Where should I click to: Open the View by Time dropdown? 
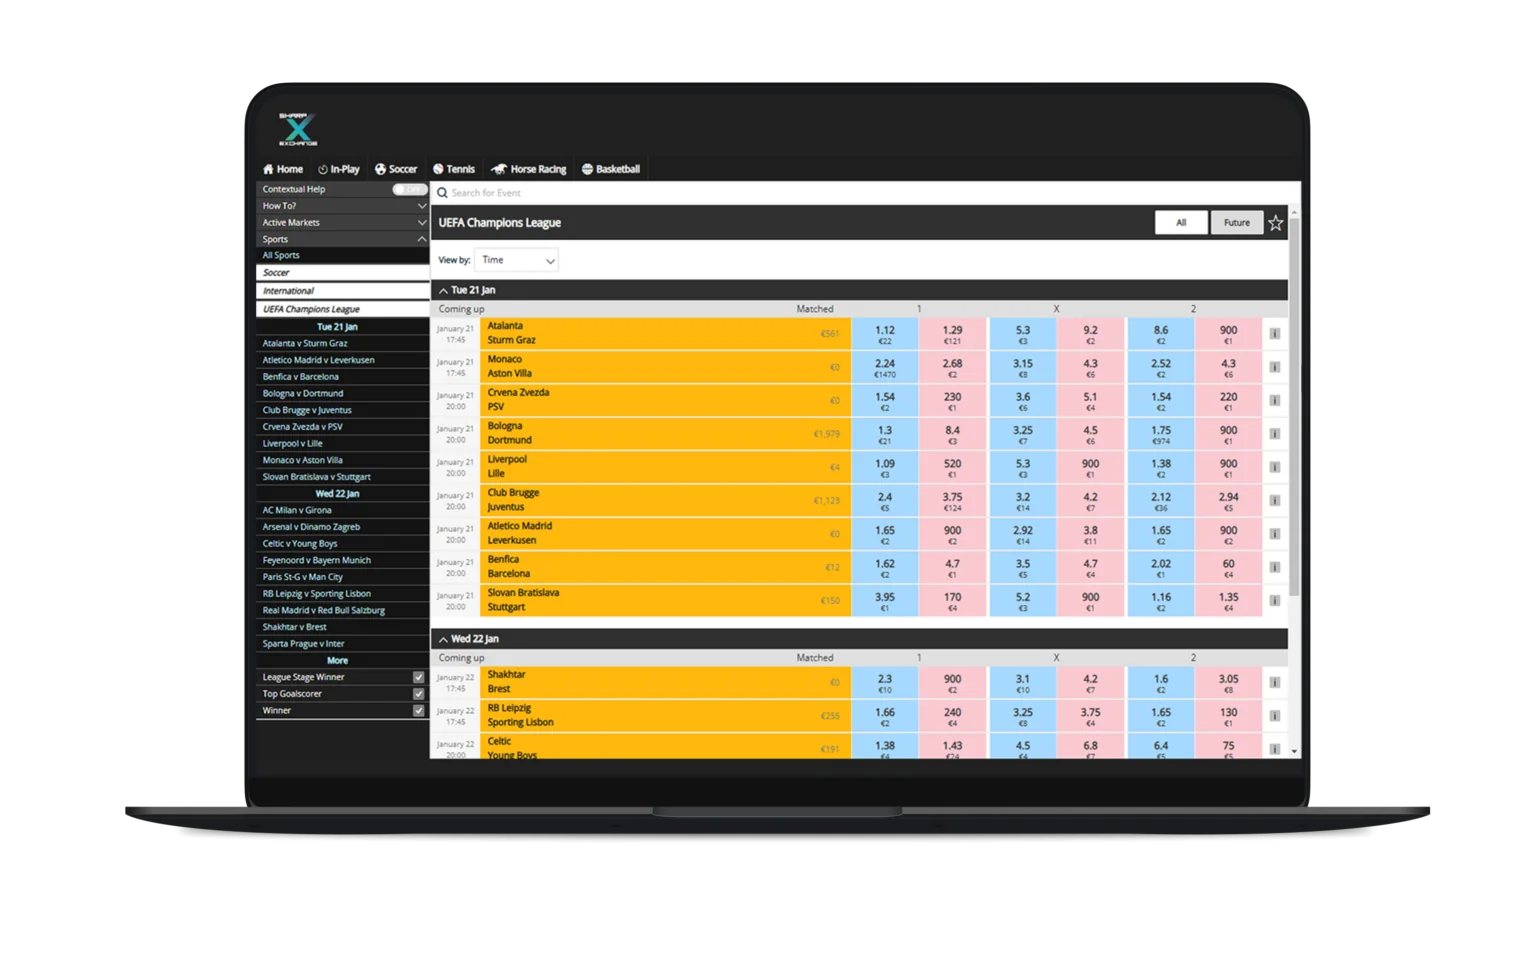point(516,260)
